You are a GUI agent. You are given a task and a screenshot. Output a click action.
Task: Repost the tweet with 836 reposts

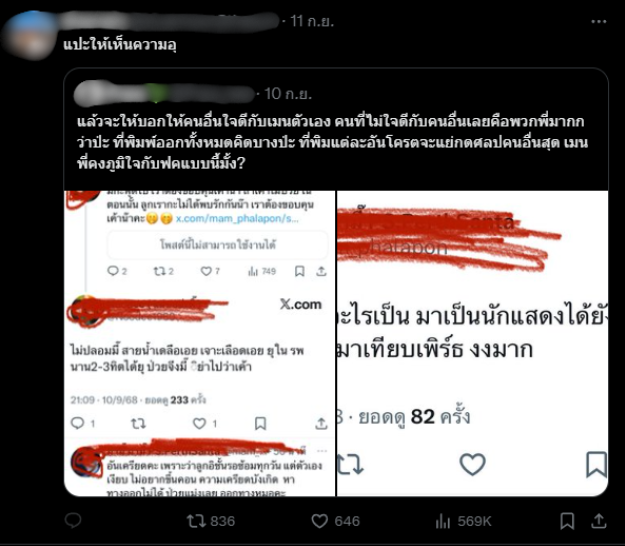[196, 521]
